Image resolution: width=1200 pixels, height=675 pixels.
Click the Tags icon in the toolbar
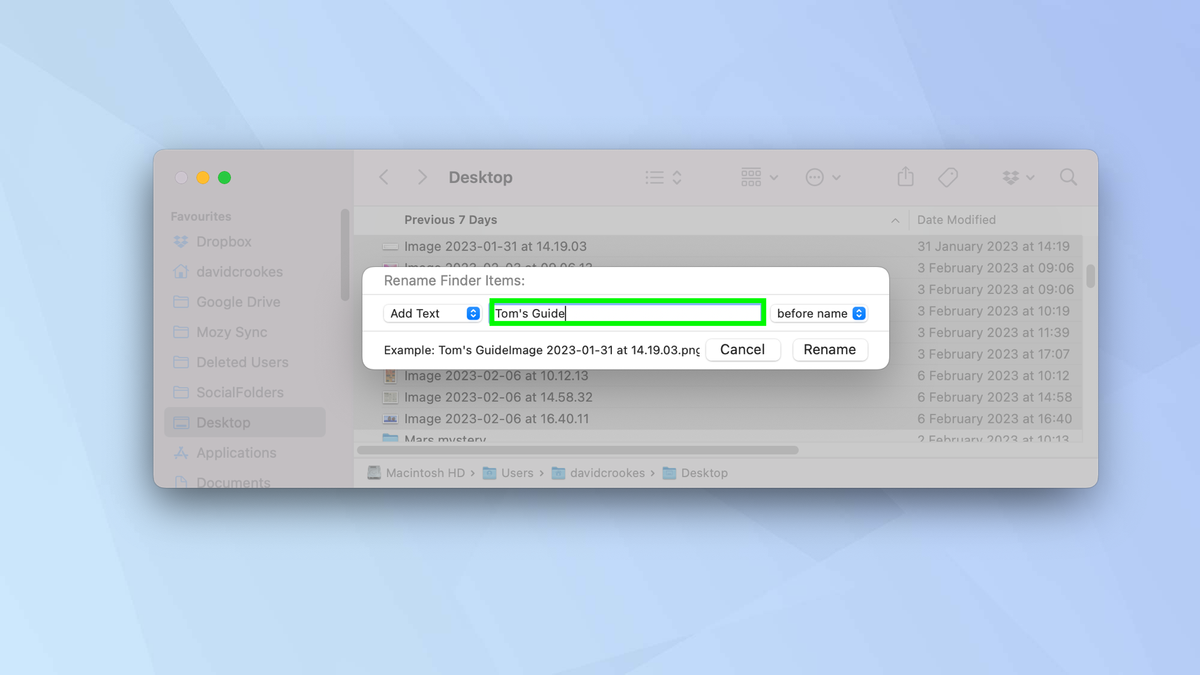948,176
